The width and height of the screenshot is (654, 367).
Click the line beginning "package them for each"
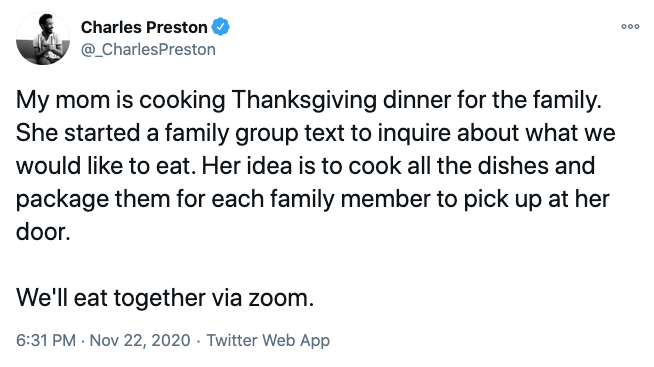click(x=313, y=199)
